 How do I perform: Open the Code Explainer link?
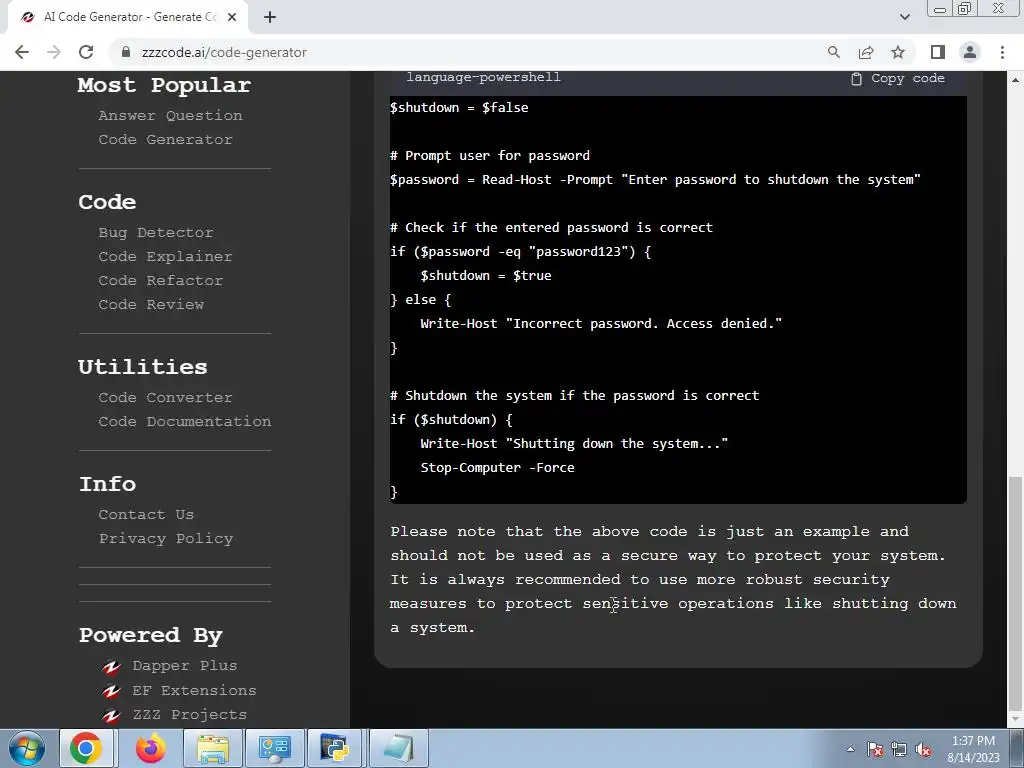coord(165,257)
